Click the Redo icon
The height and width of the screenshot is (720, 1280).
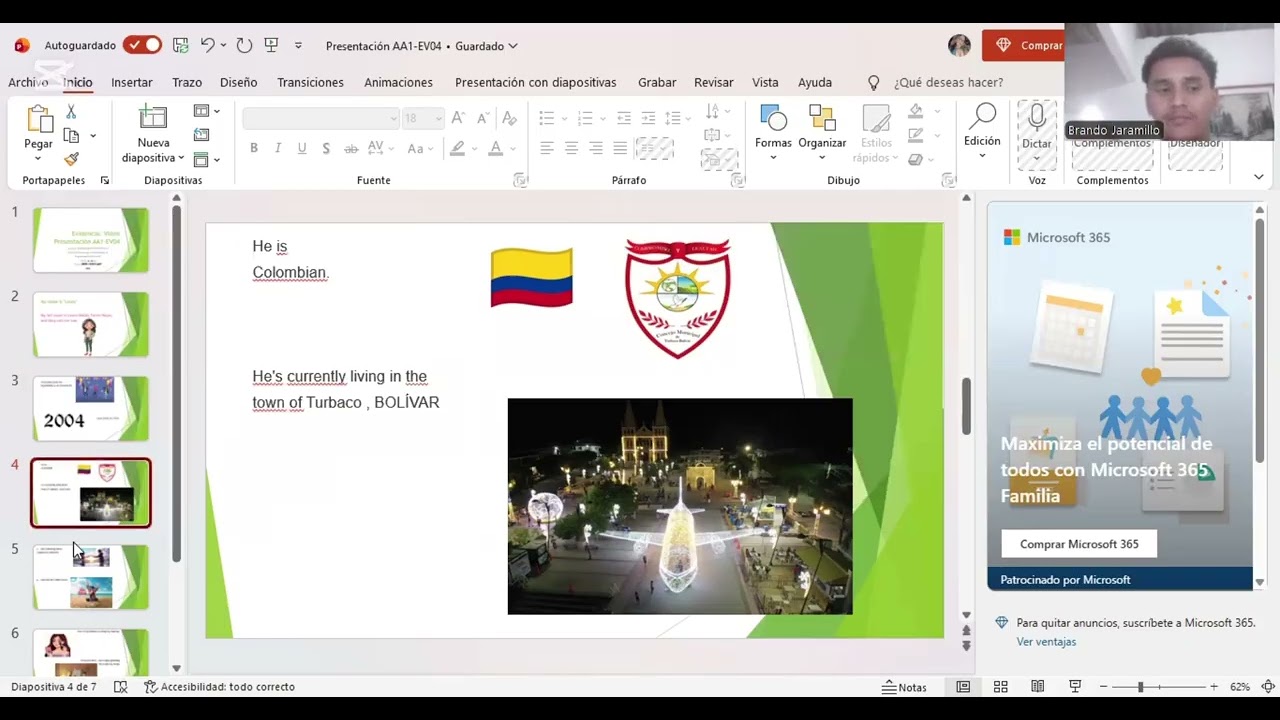[244, 45]
